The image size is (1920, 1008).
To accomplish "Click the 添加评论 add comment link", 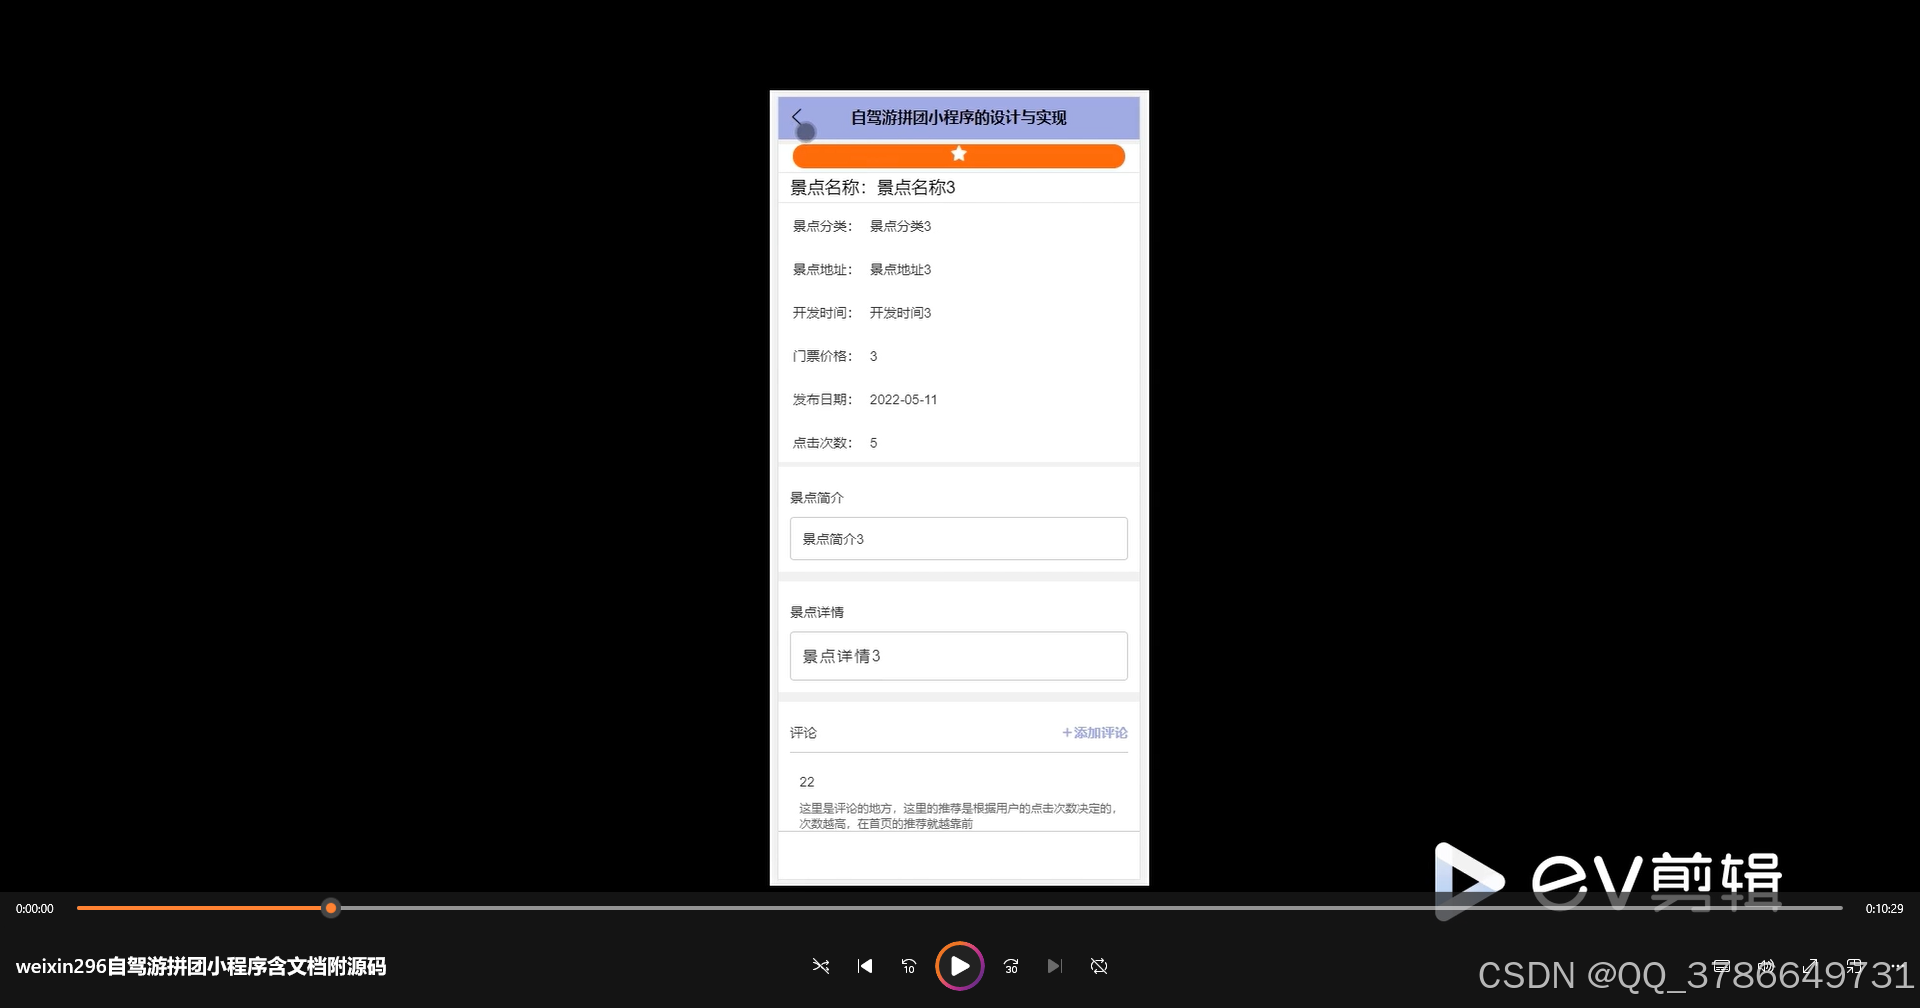I will point(1094,733).
